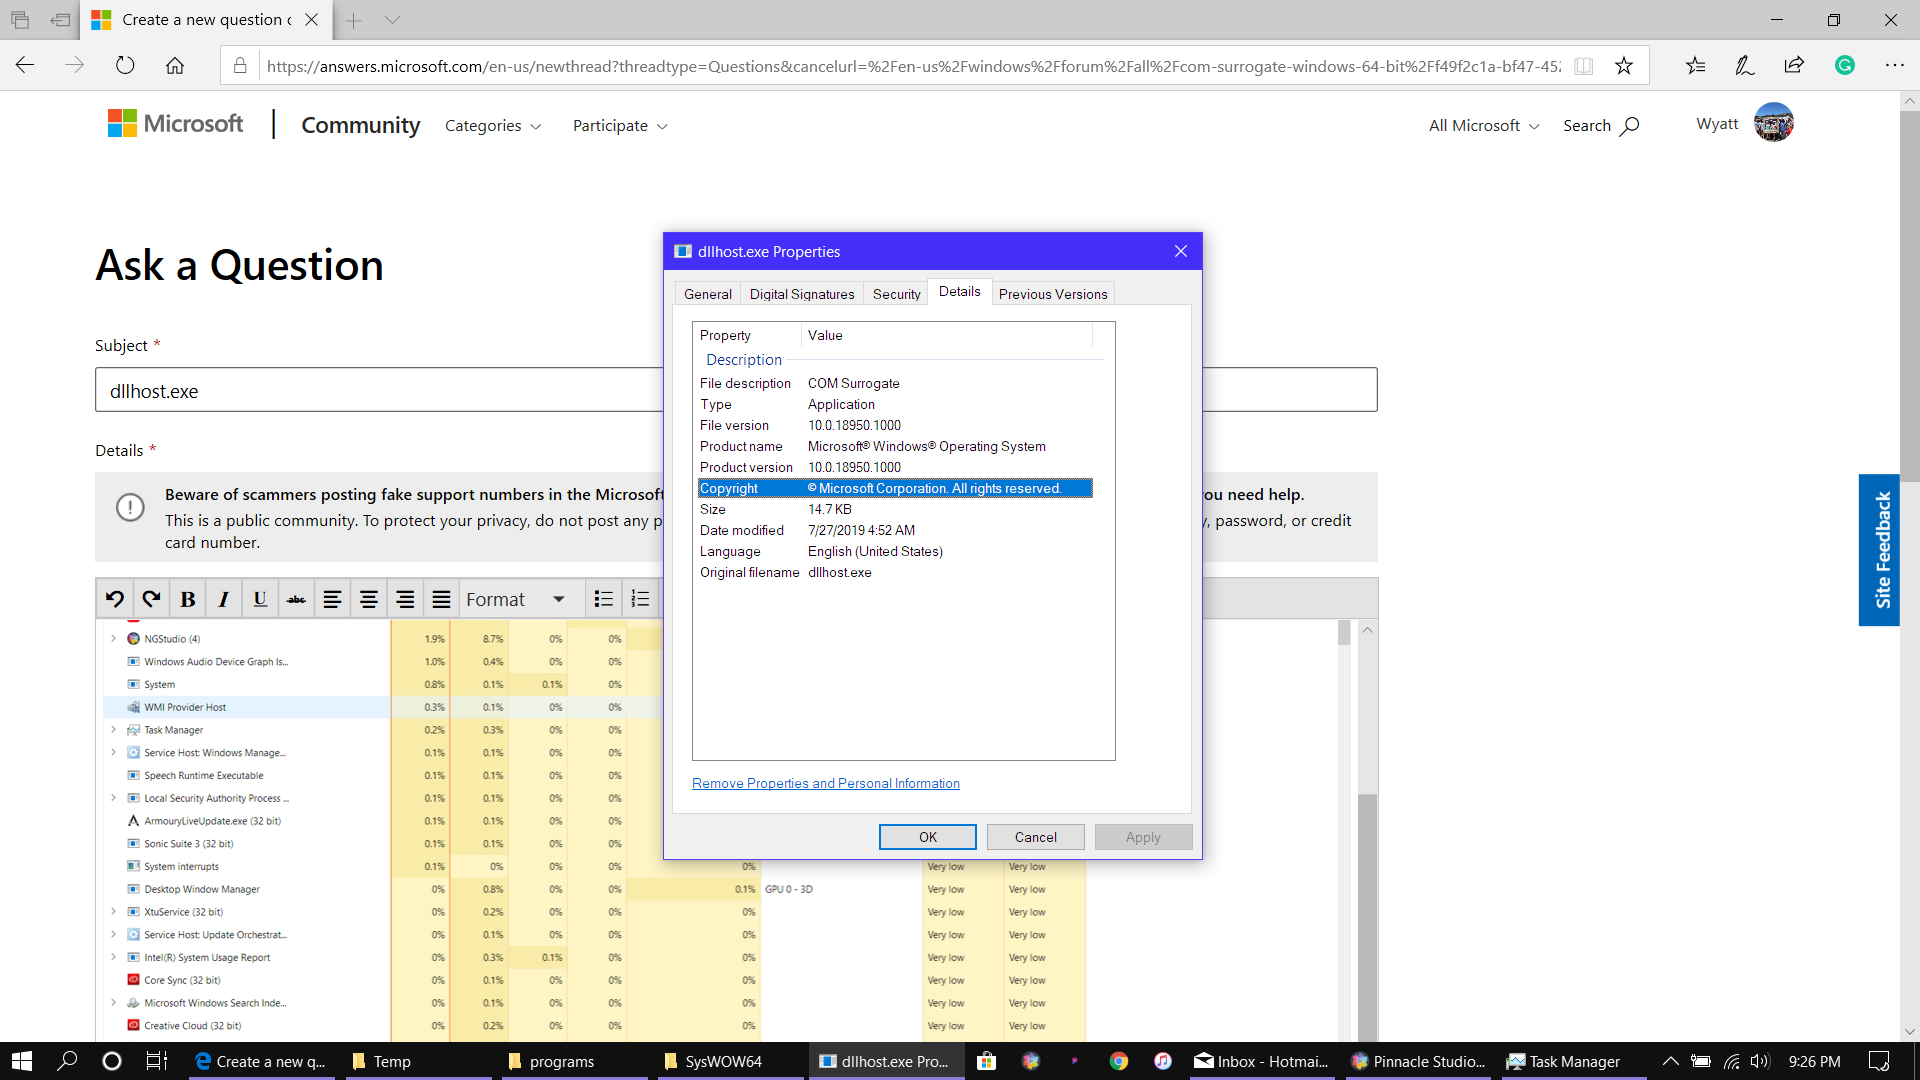This screenshot has width=1920, height=1080.
Task: Switch to the Security tab
Action: tap(896, 294)
